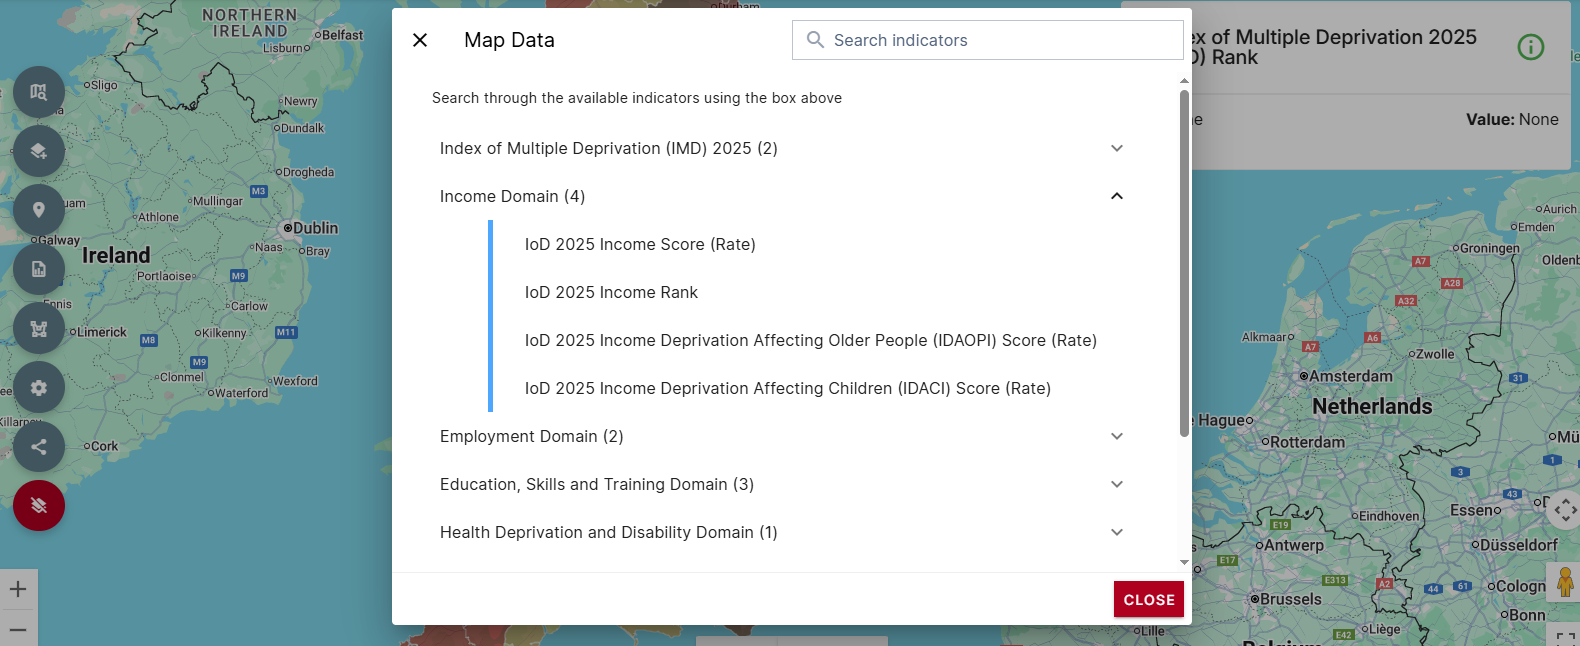Toggle fullscreen map view icon
Image resolution: width=1580 pixels, height=646 pixels.
click(1565, 637)
